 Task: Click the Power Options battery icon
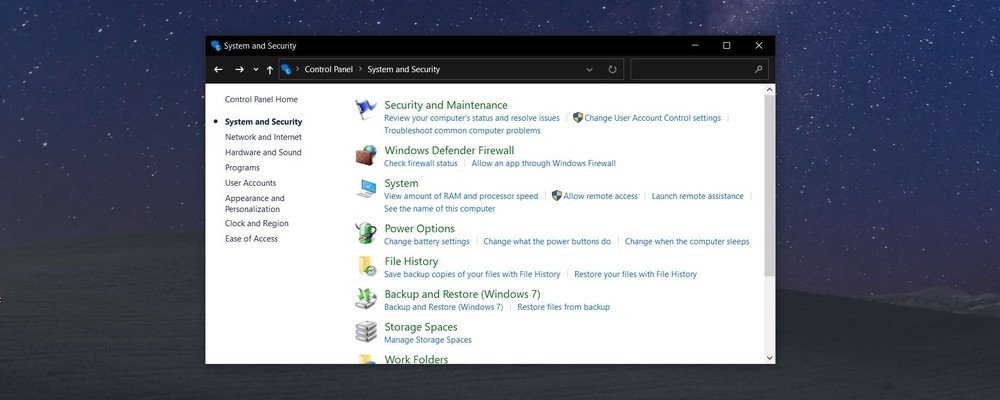(366, 233)
